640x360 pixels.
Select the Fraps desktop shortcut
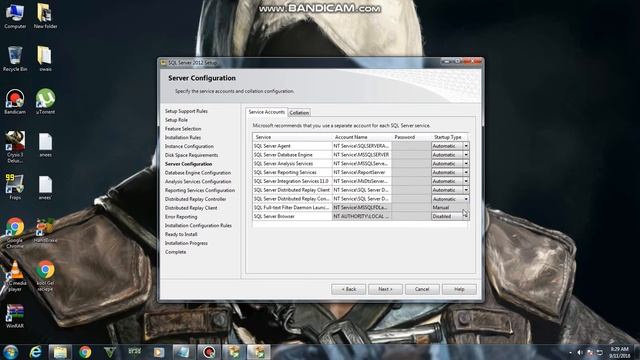(x=15, y=187)
